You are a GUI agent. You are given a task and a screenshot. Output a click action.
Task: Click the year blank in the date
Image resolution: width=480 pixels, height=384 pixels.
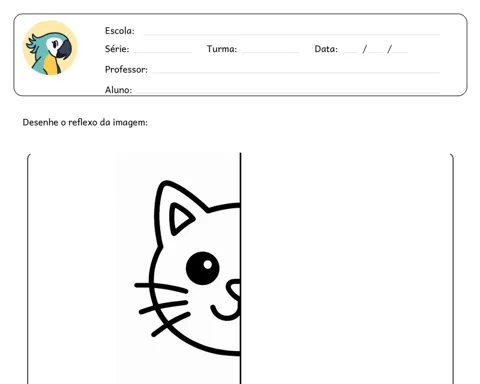click(x=400, y=52)
